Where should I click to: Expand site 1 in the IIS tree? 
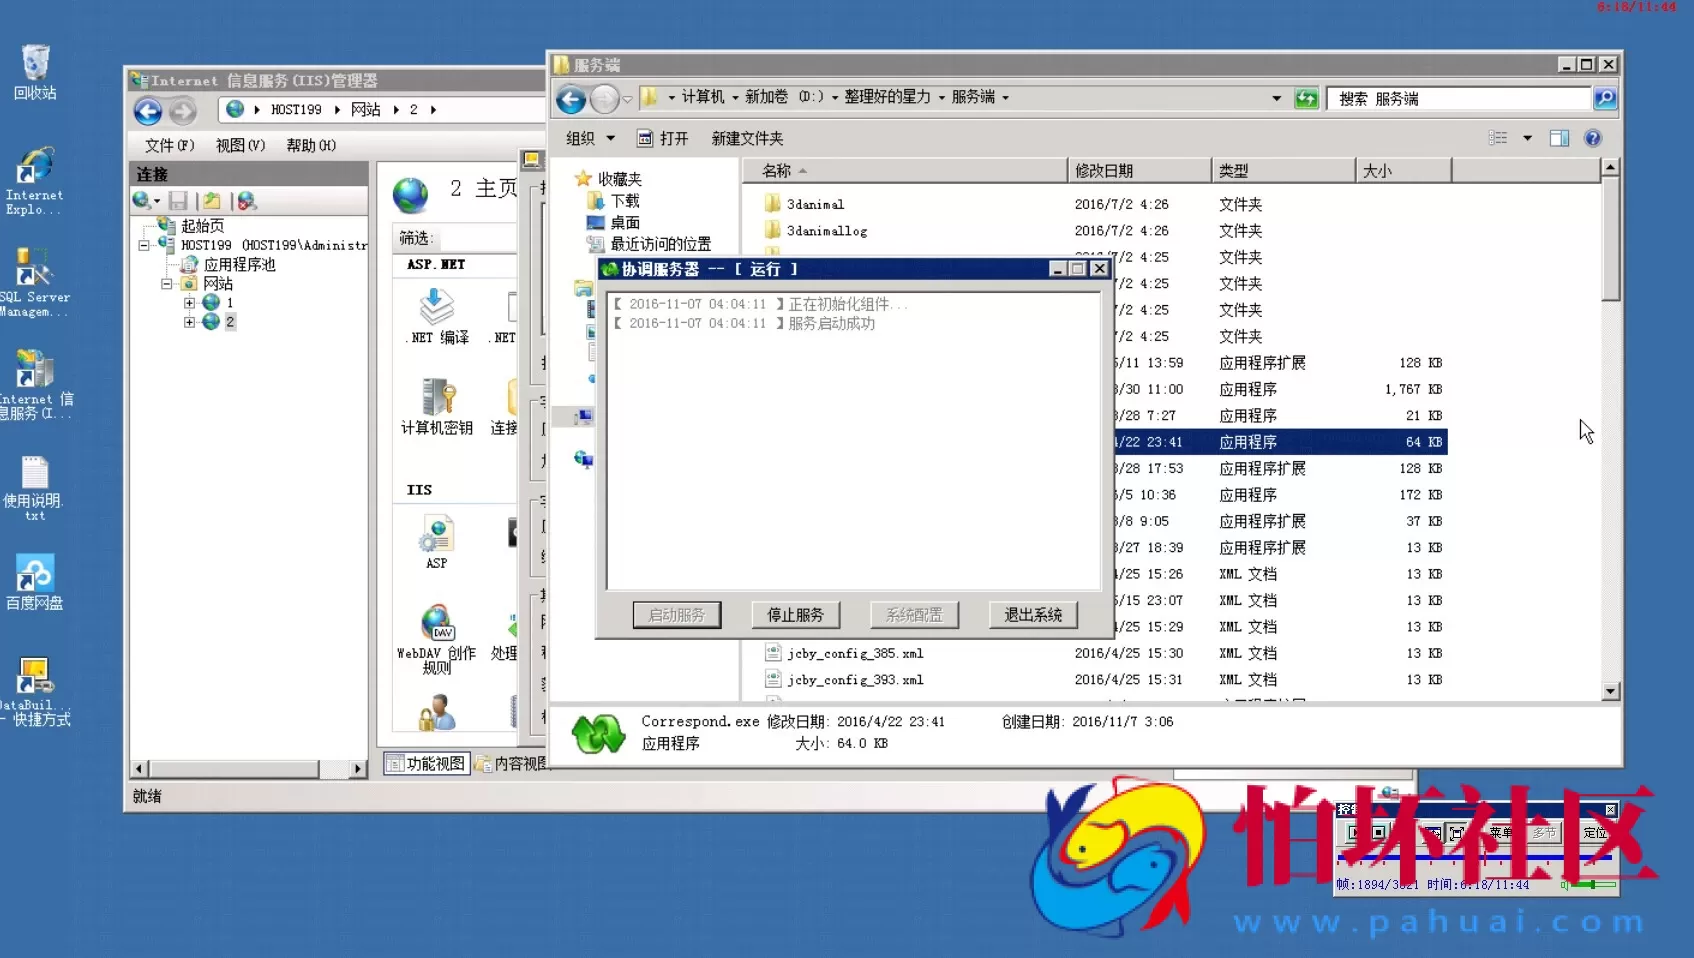pyautogui.click(x=189, y=303)
